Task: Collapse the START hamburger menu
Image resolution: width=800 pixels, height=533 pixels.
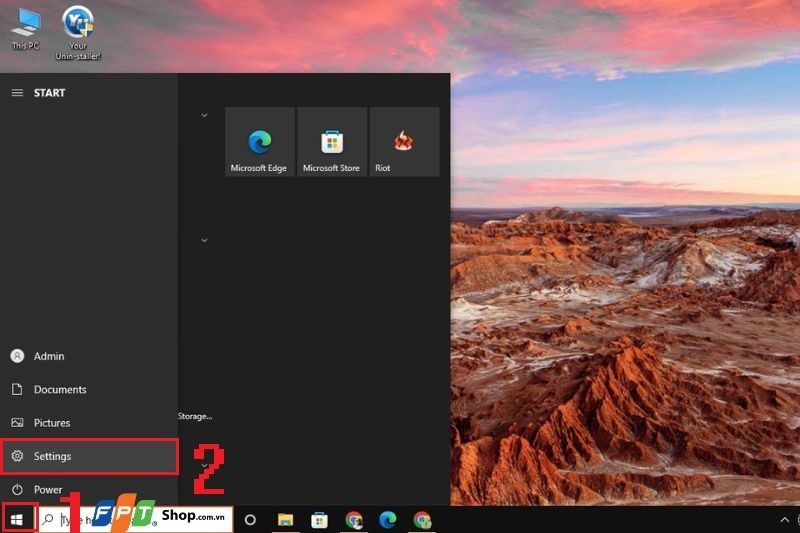Action: pyautogui.click(x=17, y=93)
